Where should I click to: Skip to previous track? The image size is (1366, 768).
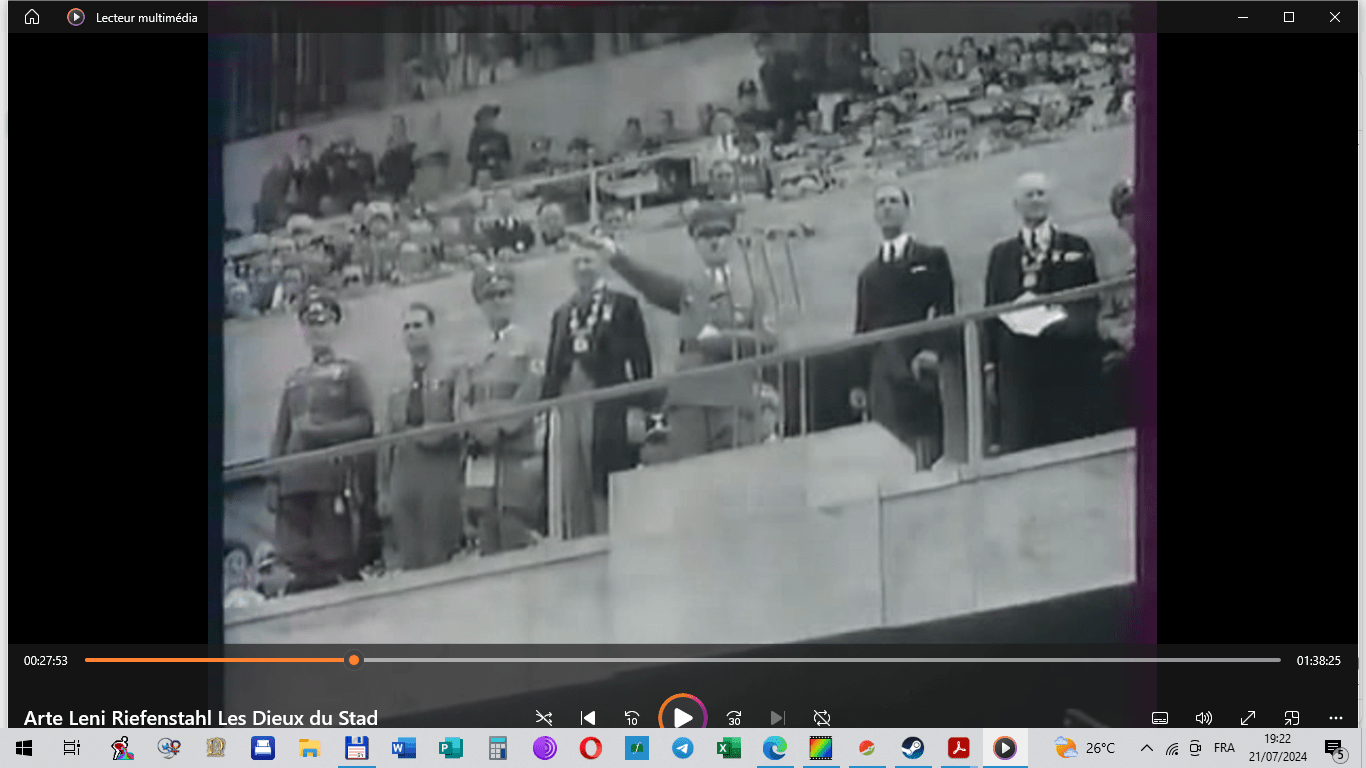click(588, 718)
